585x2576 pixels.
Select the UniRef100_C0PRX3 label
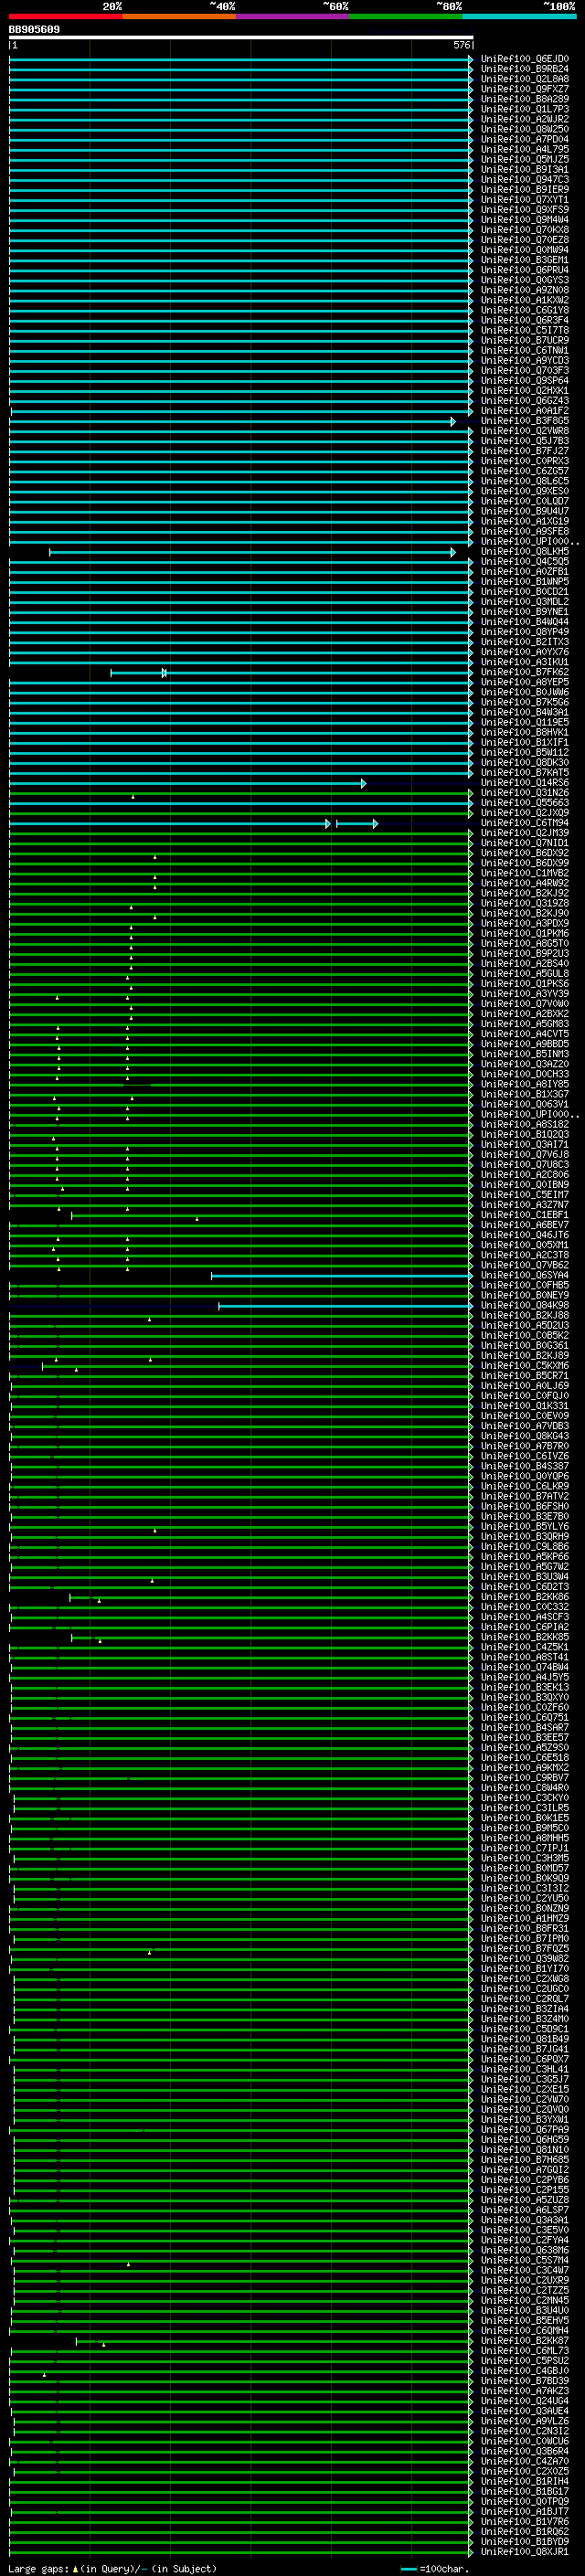(525, 461)
